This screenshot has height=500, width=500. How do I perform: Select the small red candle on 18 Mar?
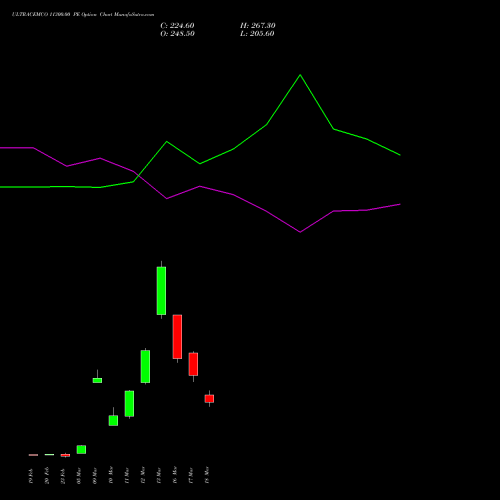pyautogui.click(x=209, y=399)
